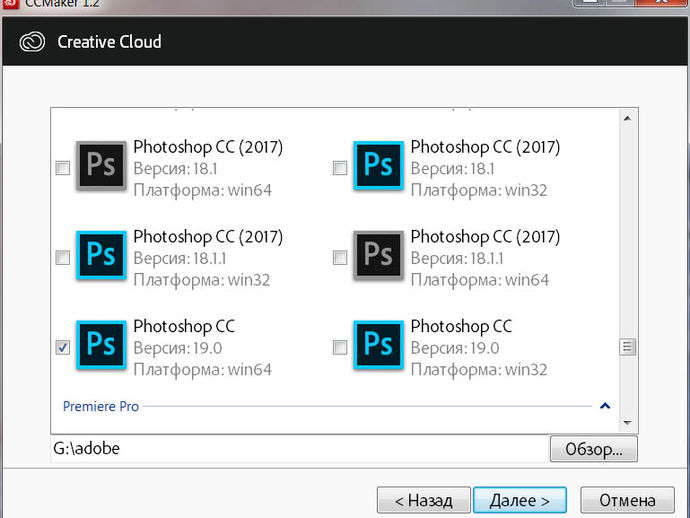Proceed with the Далее > button

point(520,500)
